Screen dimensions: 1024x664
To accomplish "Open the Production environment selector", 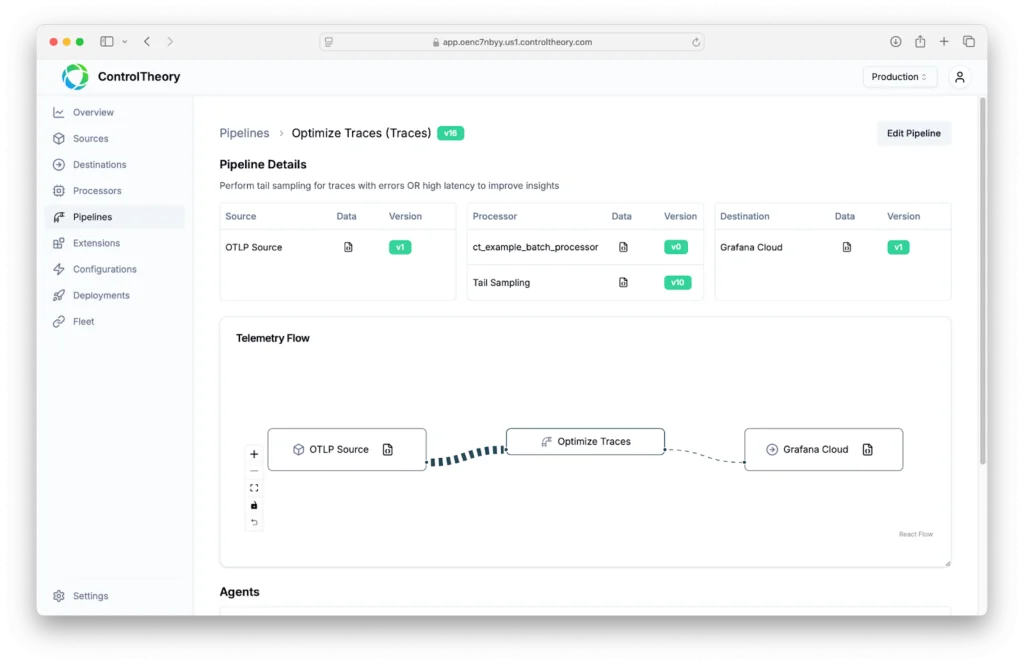I will click(899, 76).
